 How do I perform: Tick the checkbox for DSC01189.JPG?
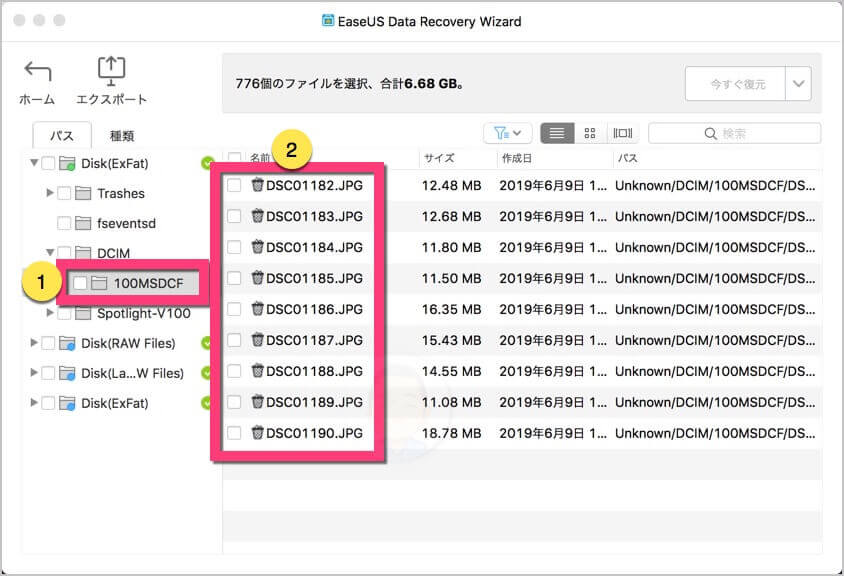[x=234, y=402]
